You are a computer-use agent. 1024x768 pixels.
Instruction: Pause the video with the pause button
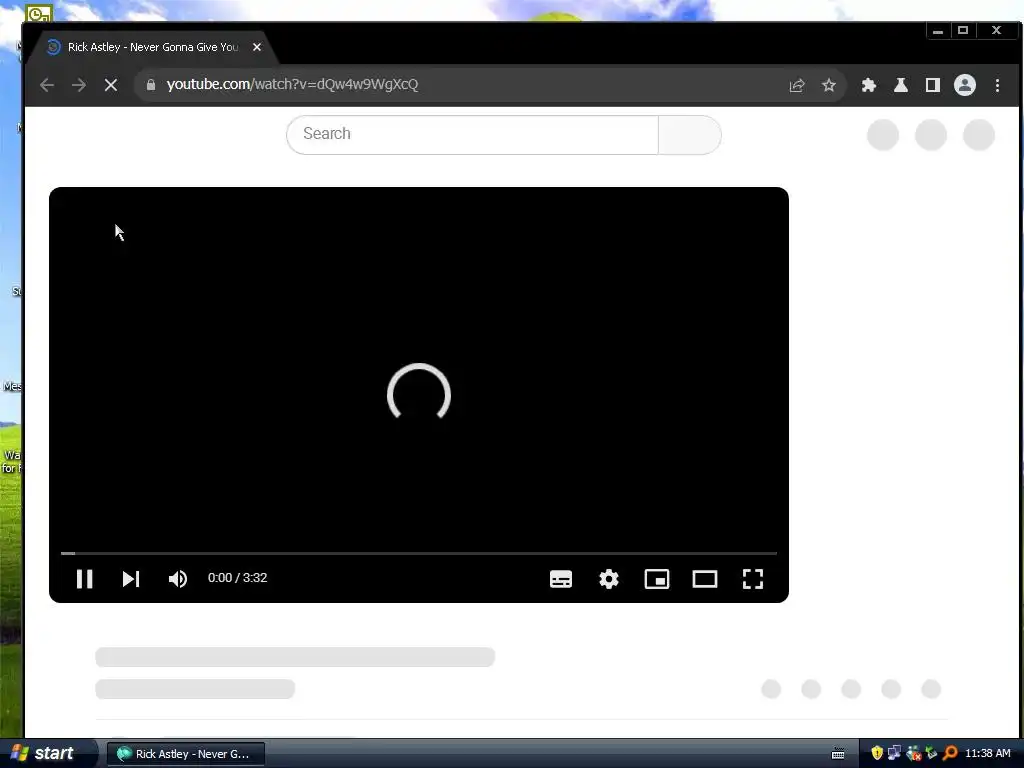point(84,579)
